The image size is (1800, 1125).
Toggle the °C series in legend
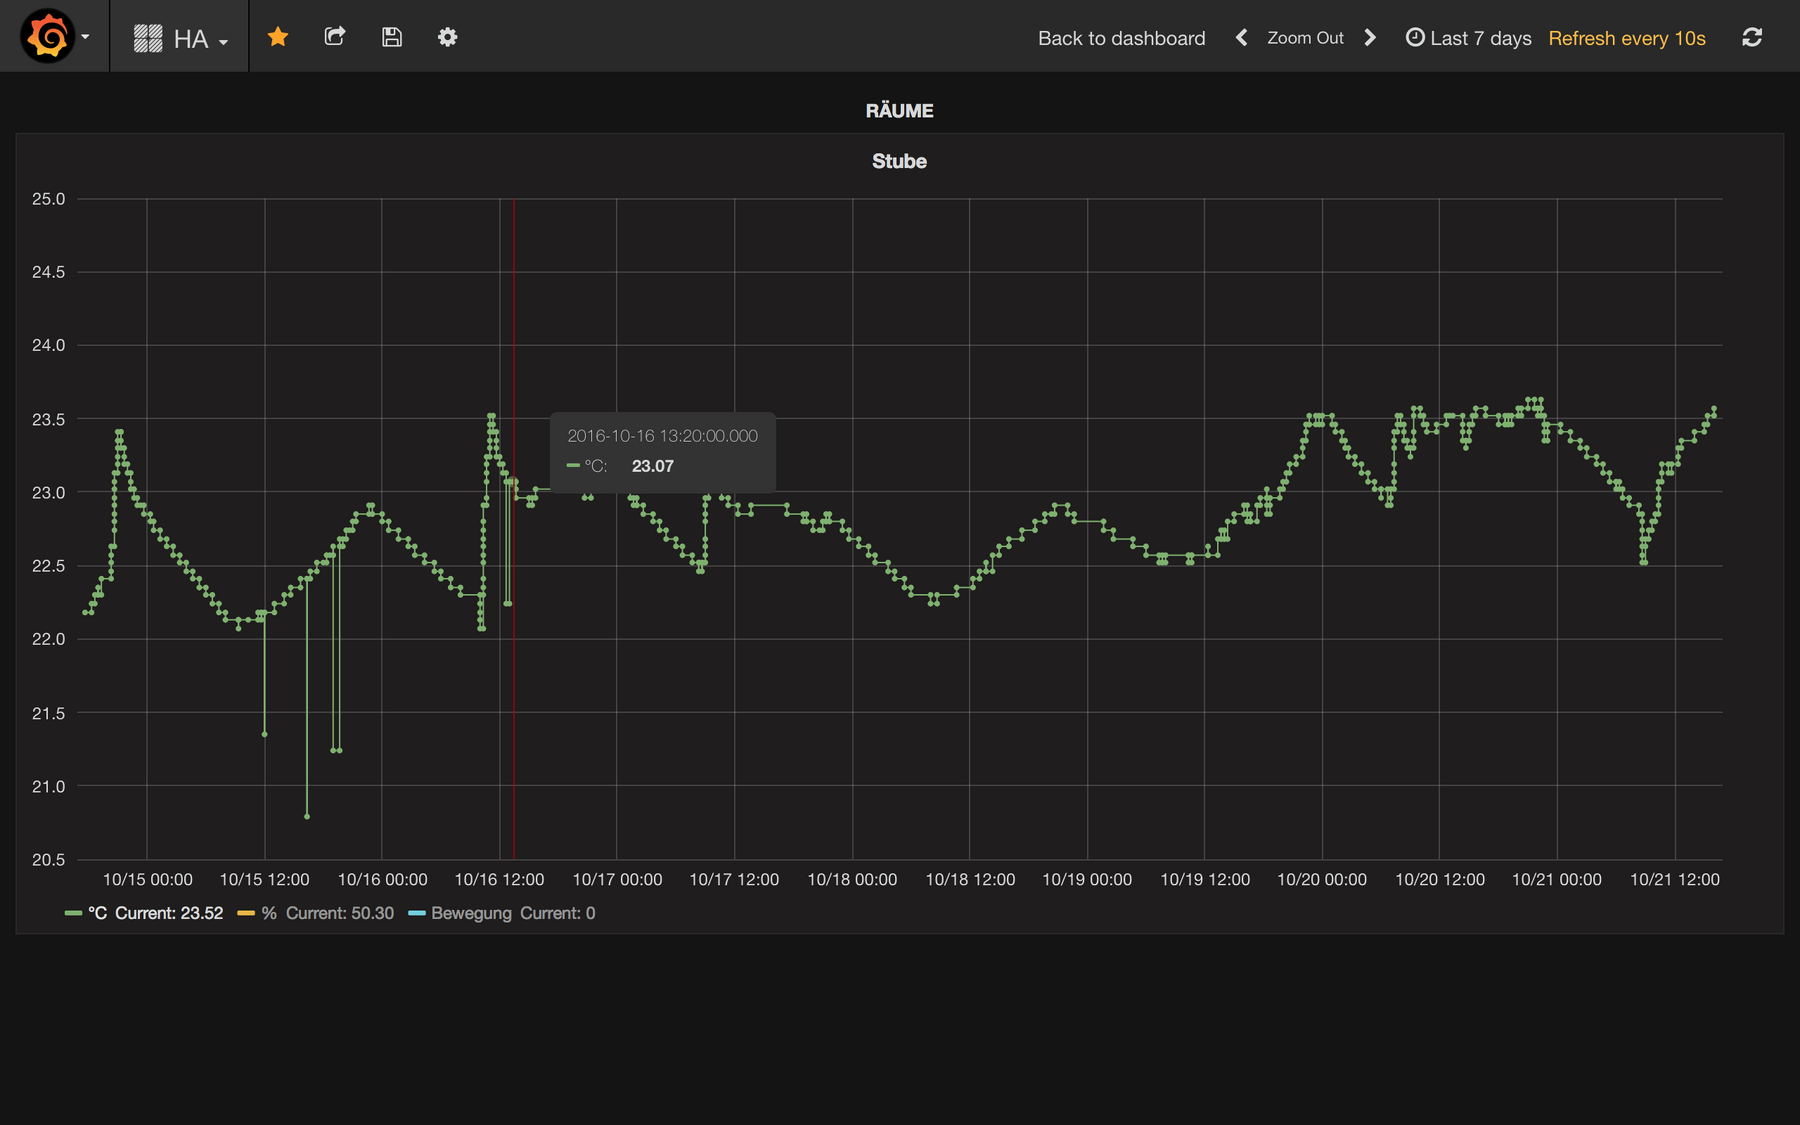tap(97, 913)
